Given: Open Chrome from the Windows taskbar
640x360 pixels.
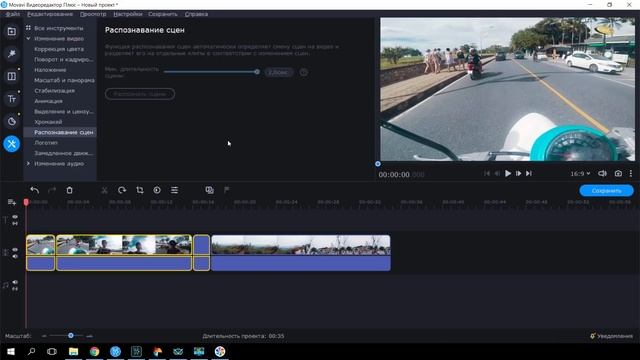Looking at the screenshot, I should click(94, 351).
